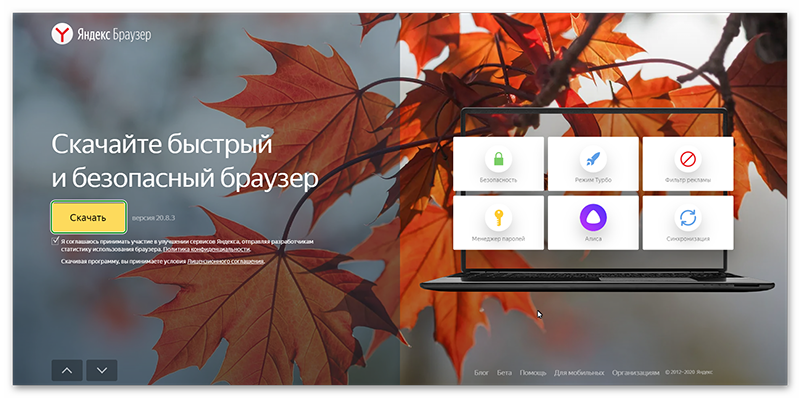Image resolution: width=800 pixels, height=398 pixels.
Task: Uncheck the statistics consent checkbox
Action: 55,241
